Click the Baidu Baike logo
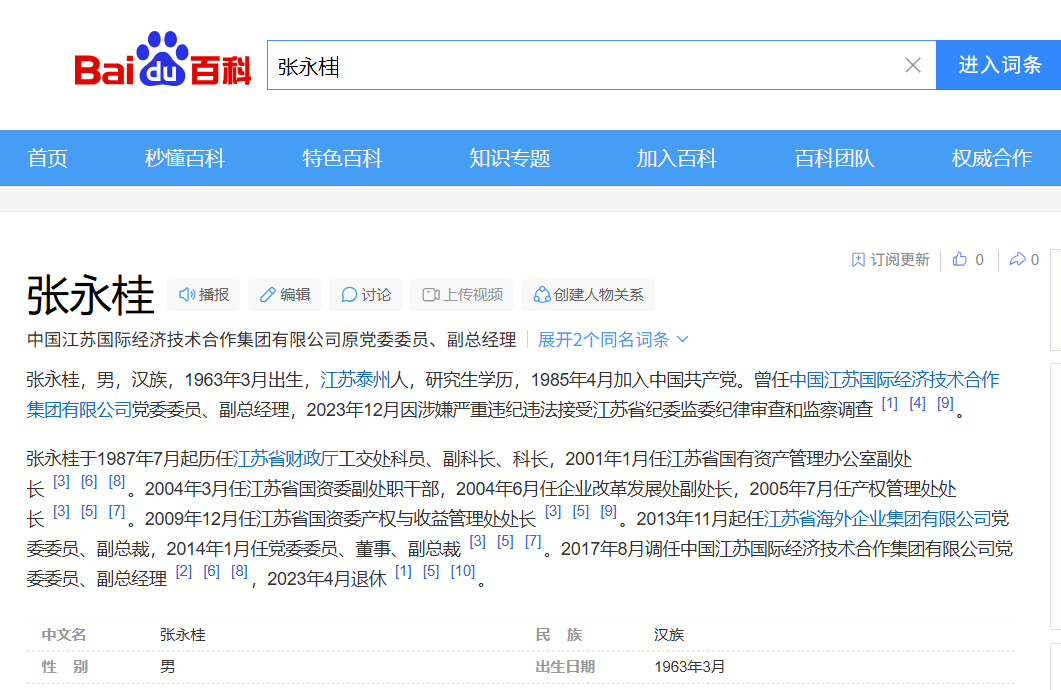The width and height of the screenshot is (1061, 690). [x=162, y=60]
